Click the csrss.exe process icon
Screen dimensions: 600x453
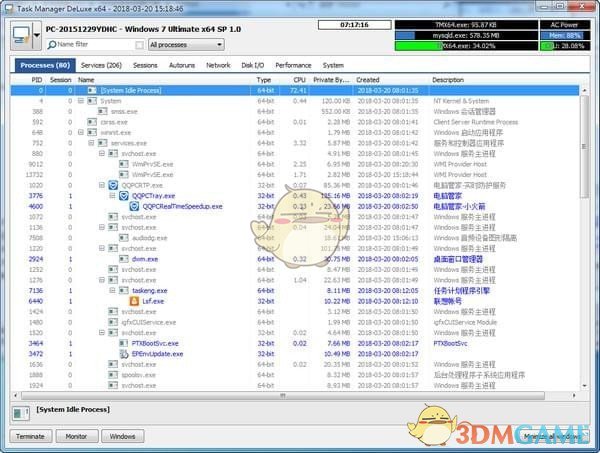tap(92, 122)
